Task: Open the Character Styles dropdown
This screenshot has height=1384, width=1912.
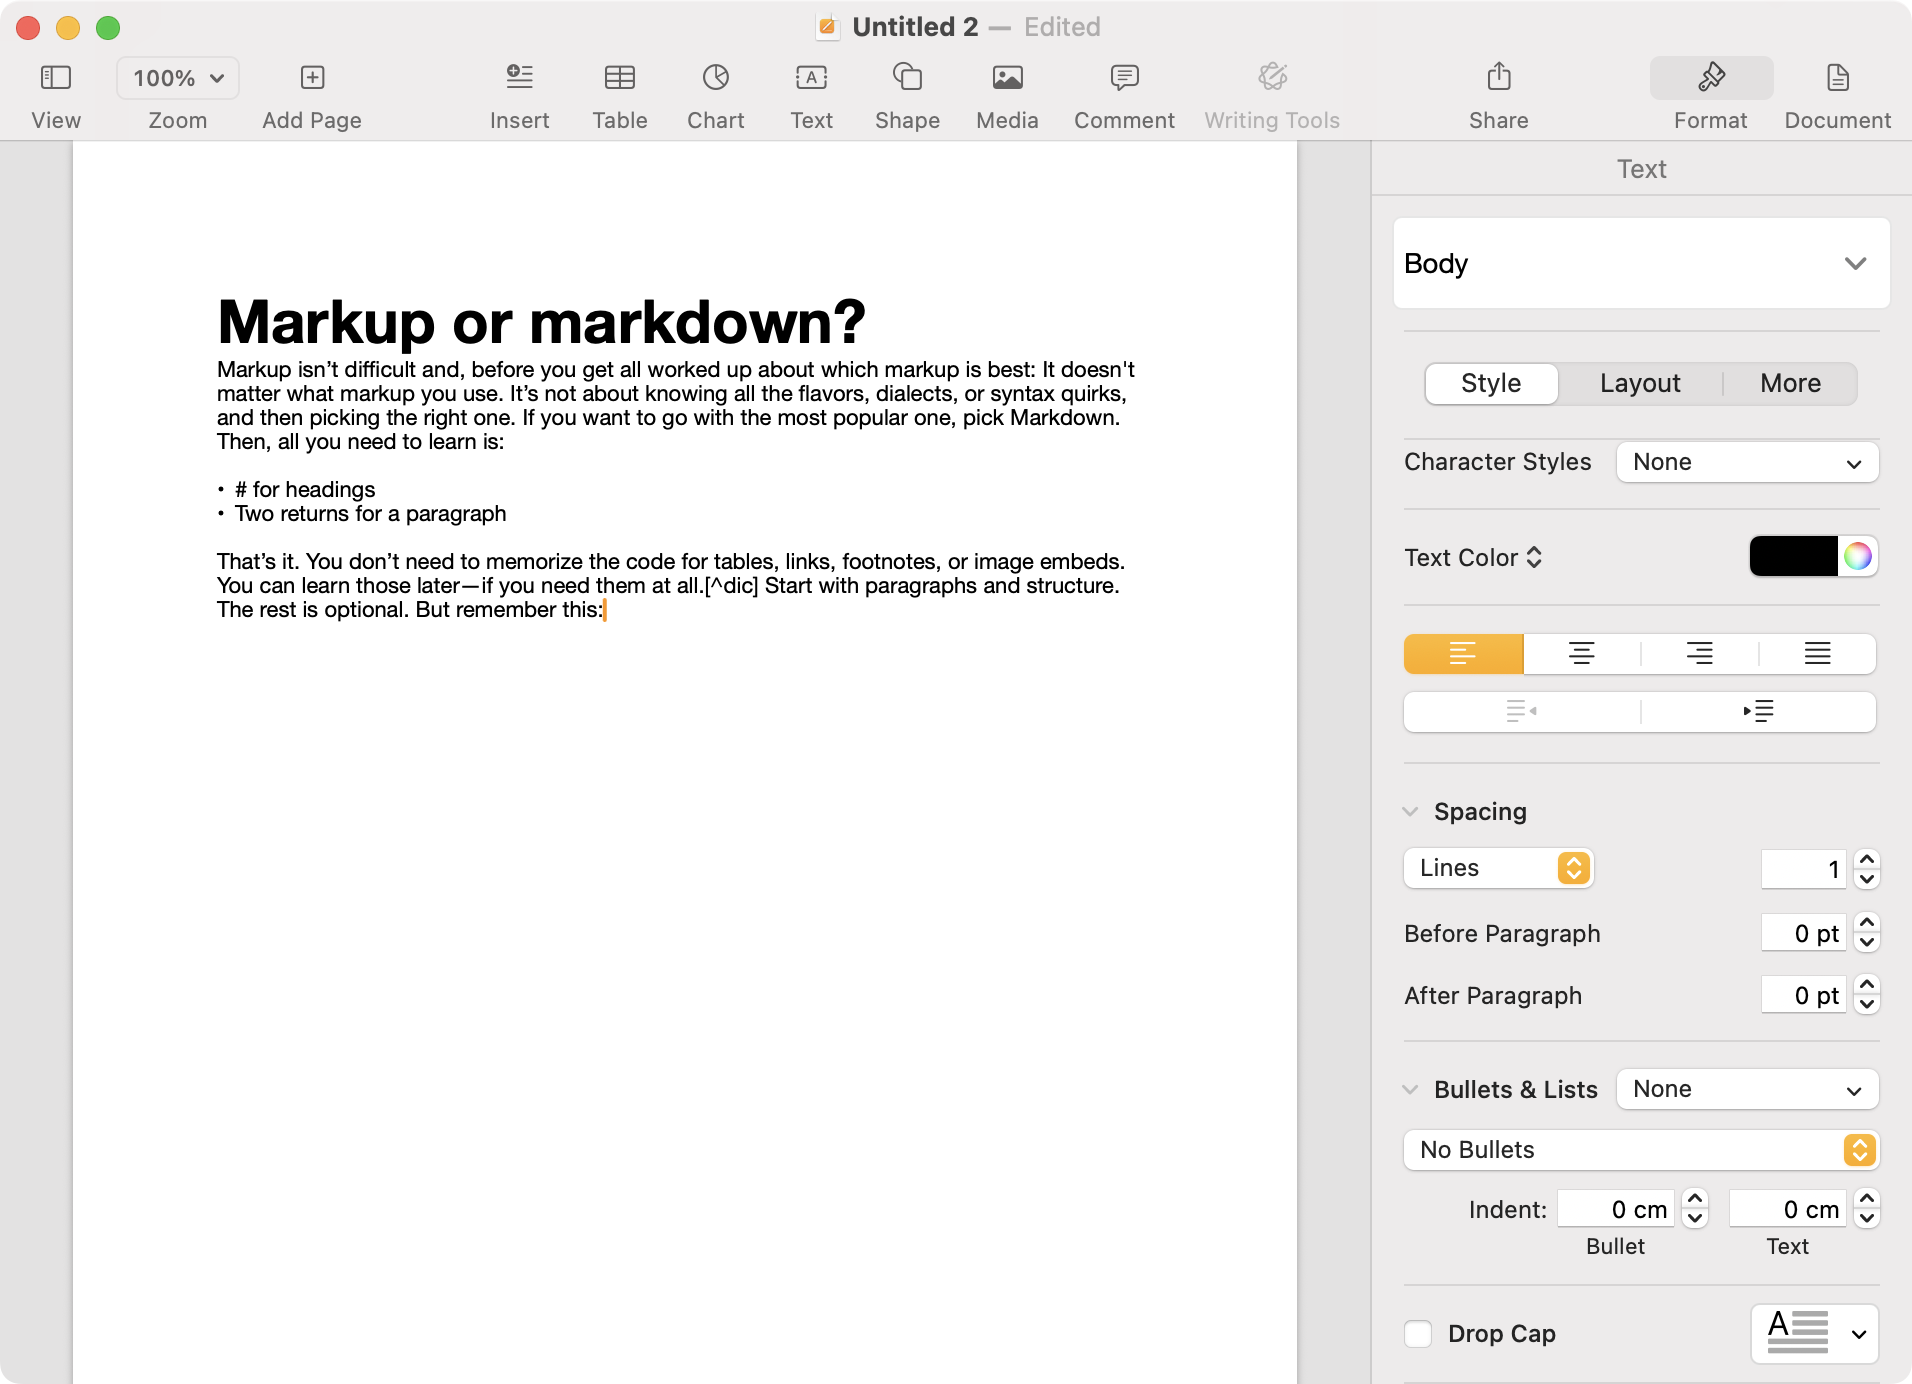Action: [1747, 462]
